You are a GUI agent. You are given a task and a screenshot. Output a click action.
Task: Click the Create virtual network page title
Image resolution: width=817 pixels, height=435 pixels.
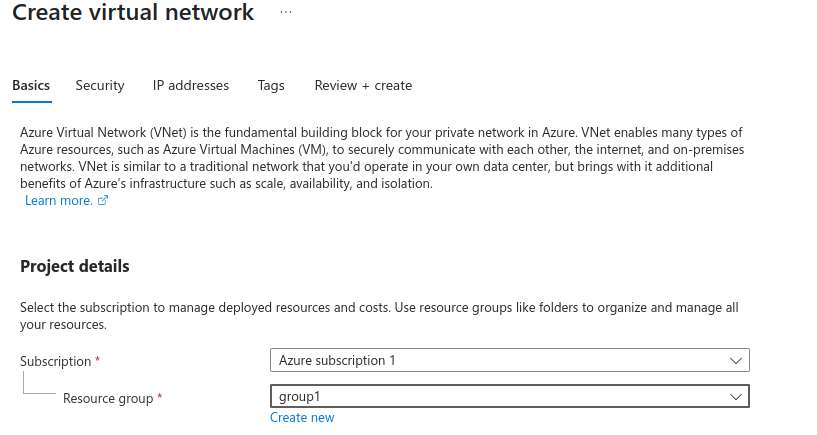click(x=133, y=13)
